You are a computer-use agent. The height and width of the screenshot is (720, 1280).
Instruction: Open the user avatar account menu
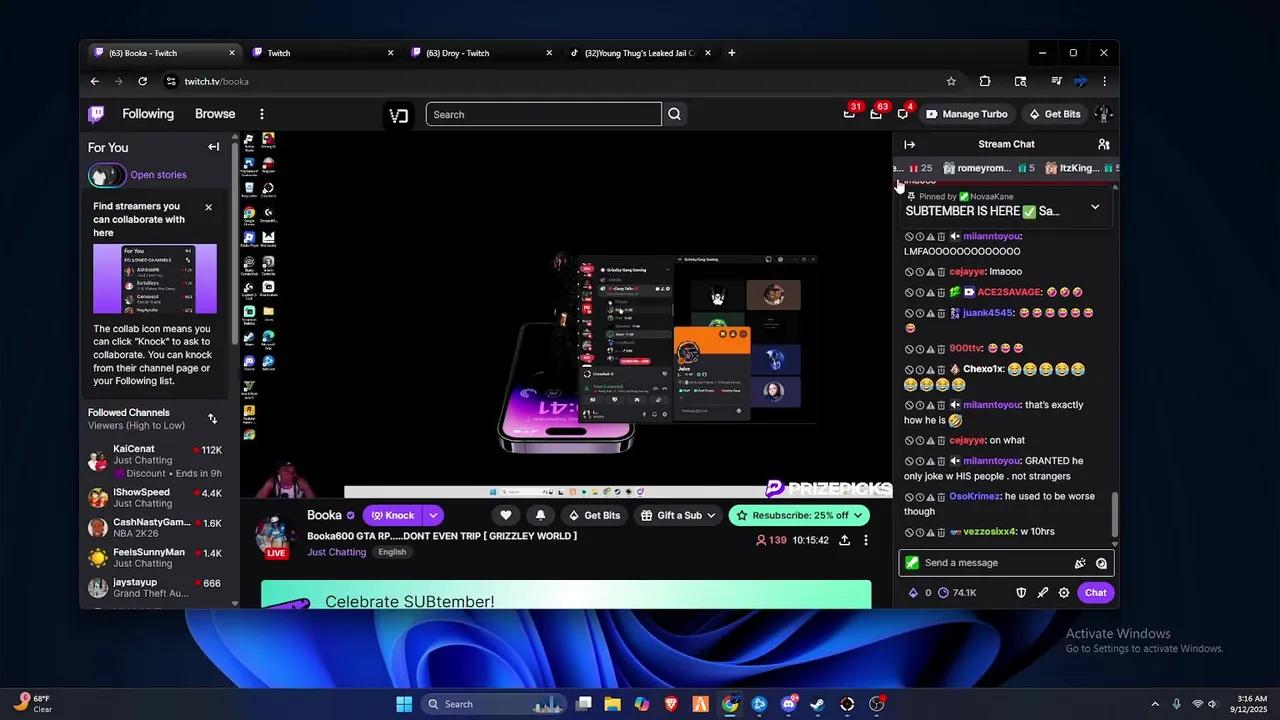click(x=1103, y=114)
